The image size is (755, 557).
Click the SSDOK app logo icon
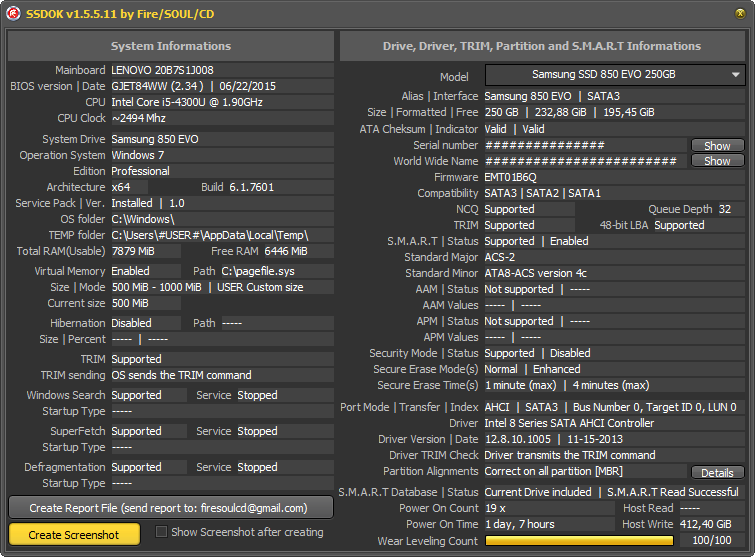tap(13, 13)
